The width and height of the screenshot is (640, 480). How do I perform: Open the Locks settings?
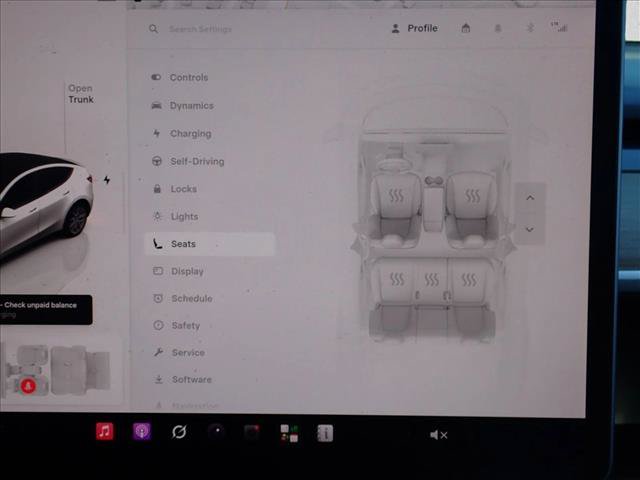[x=175, y=189]
